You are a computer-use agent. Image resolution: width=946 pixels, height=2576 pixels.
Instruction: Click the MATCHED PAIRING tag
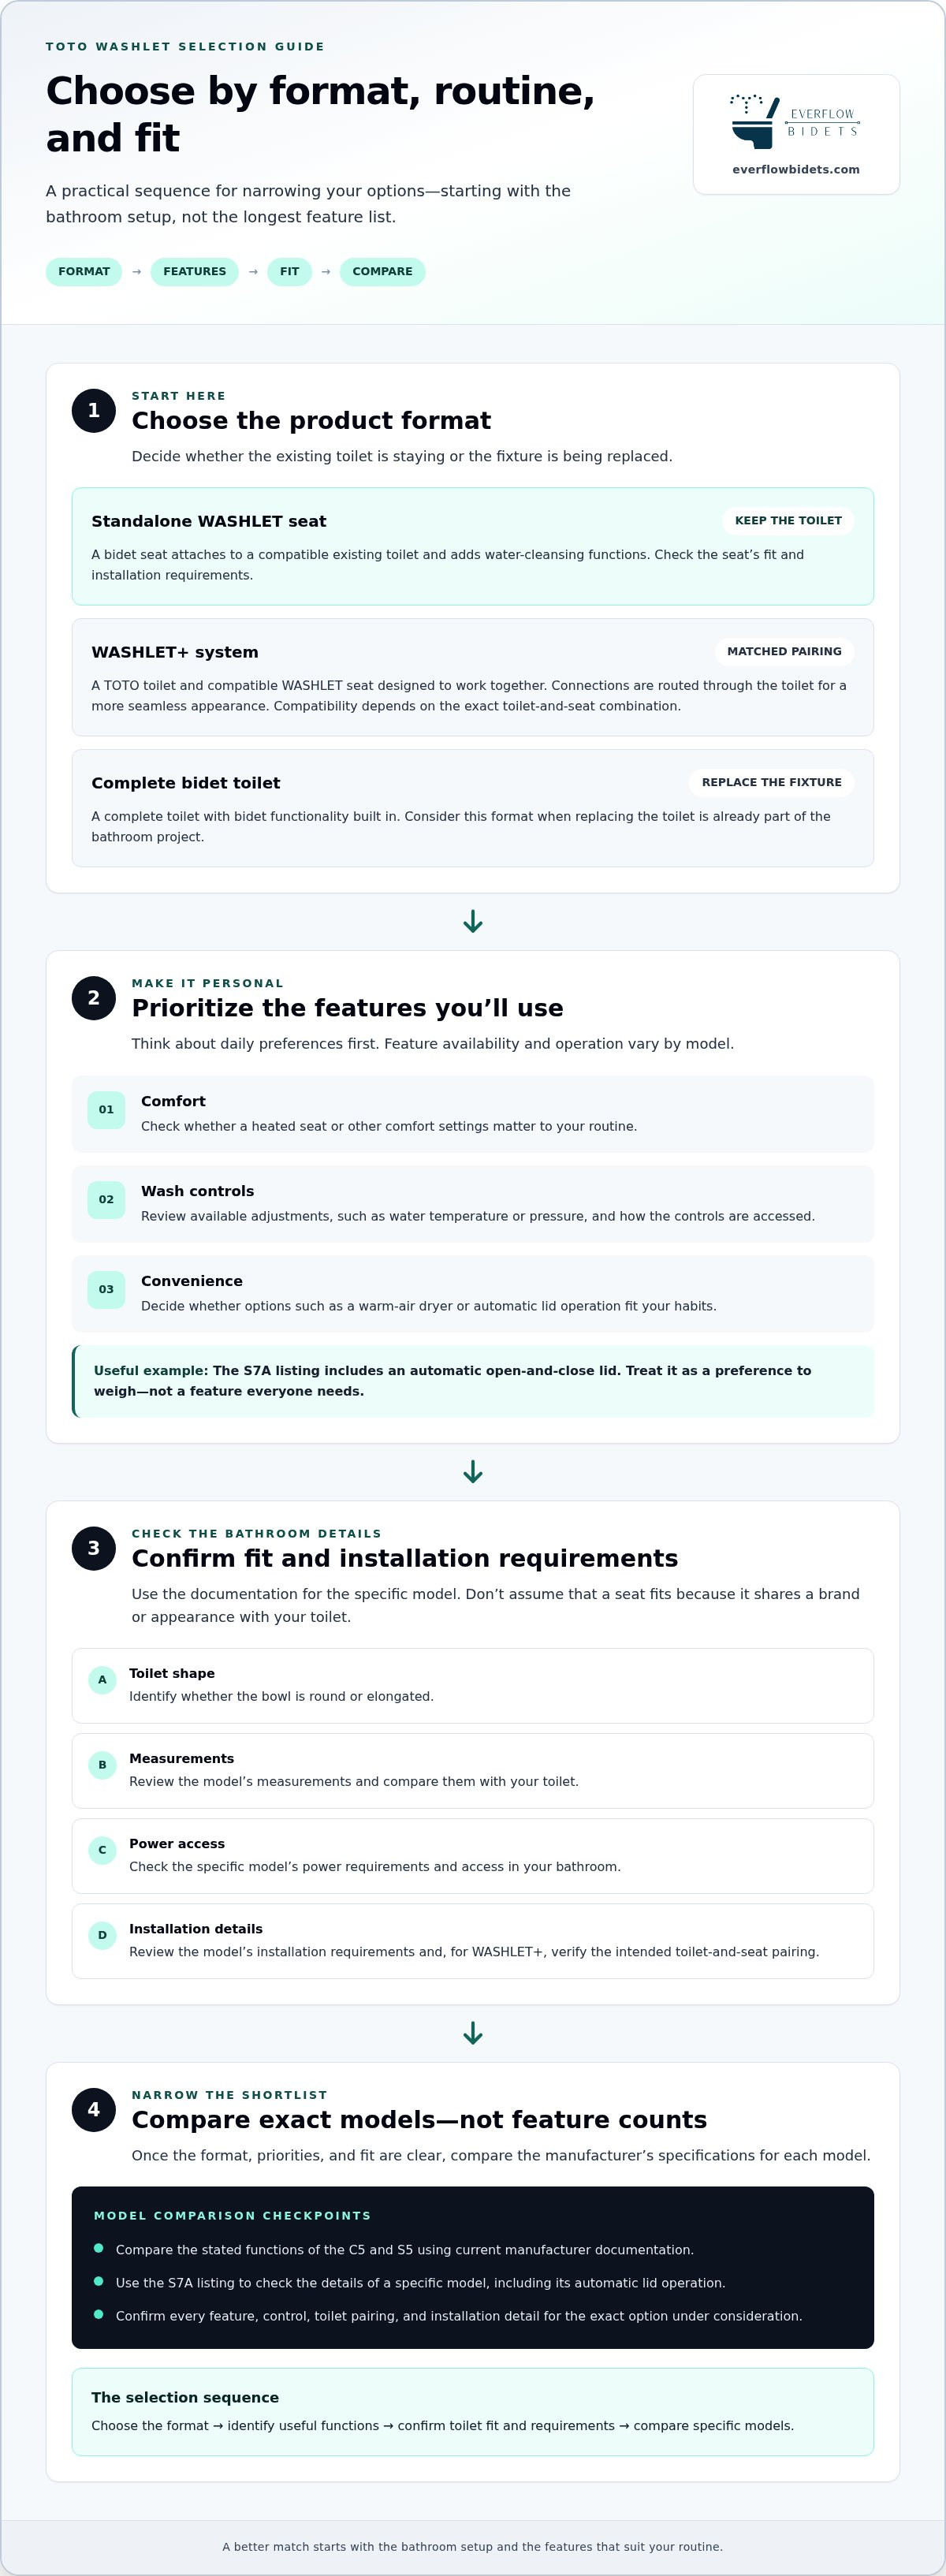click(784, 652)
